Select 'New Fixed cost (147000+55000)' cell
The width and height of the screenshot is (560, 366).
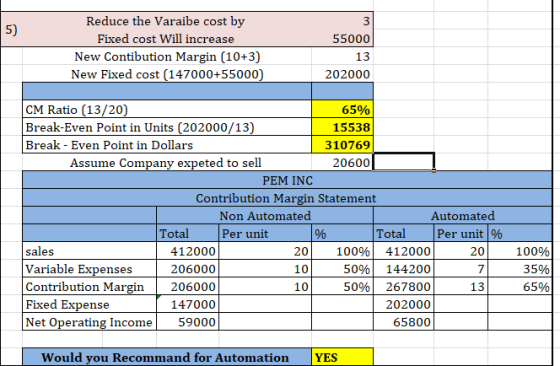pyautogui.click(x=167, y=74)
